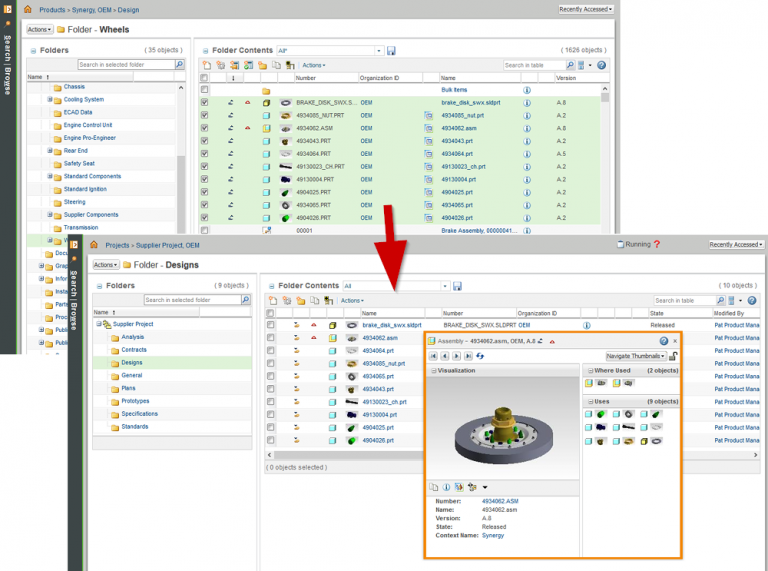Tick the select-all checkbox in Designs table header

pos(271,313)
